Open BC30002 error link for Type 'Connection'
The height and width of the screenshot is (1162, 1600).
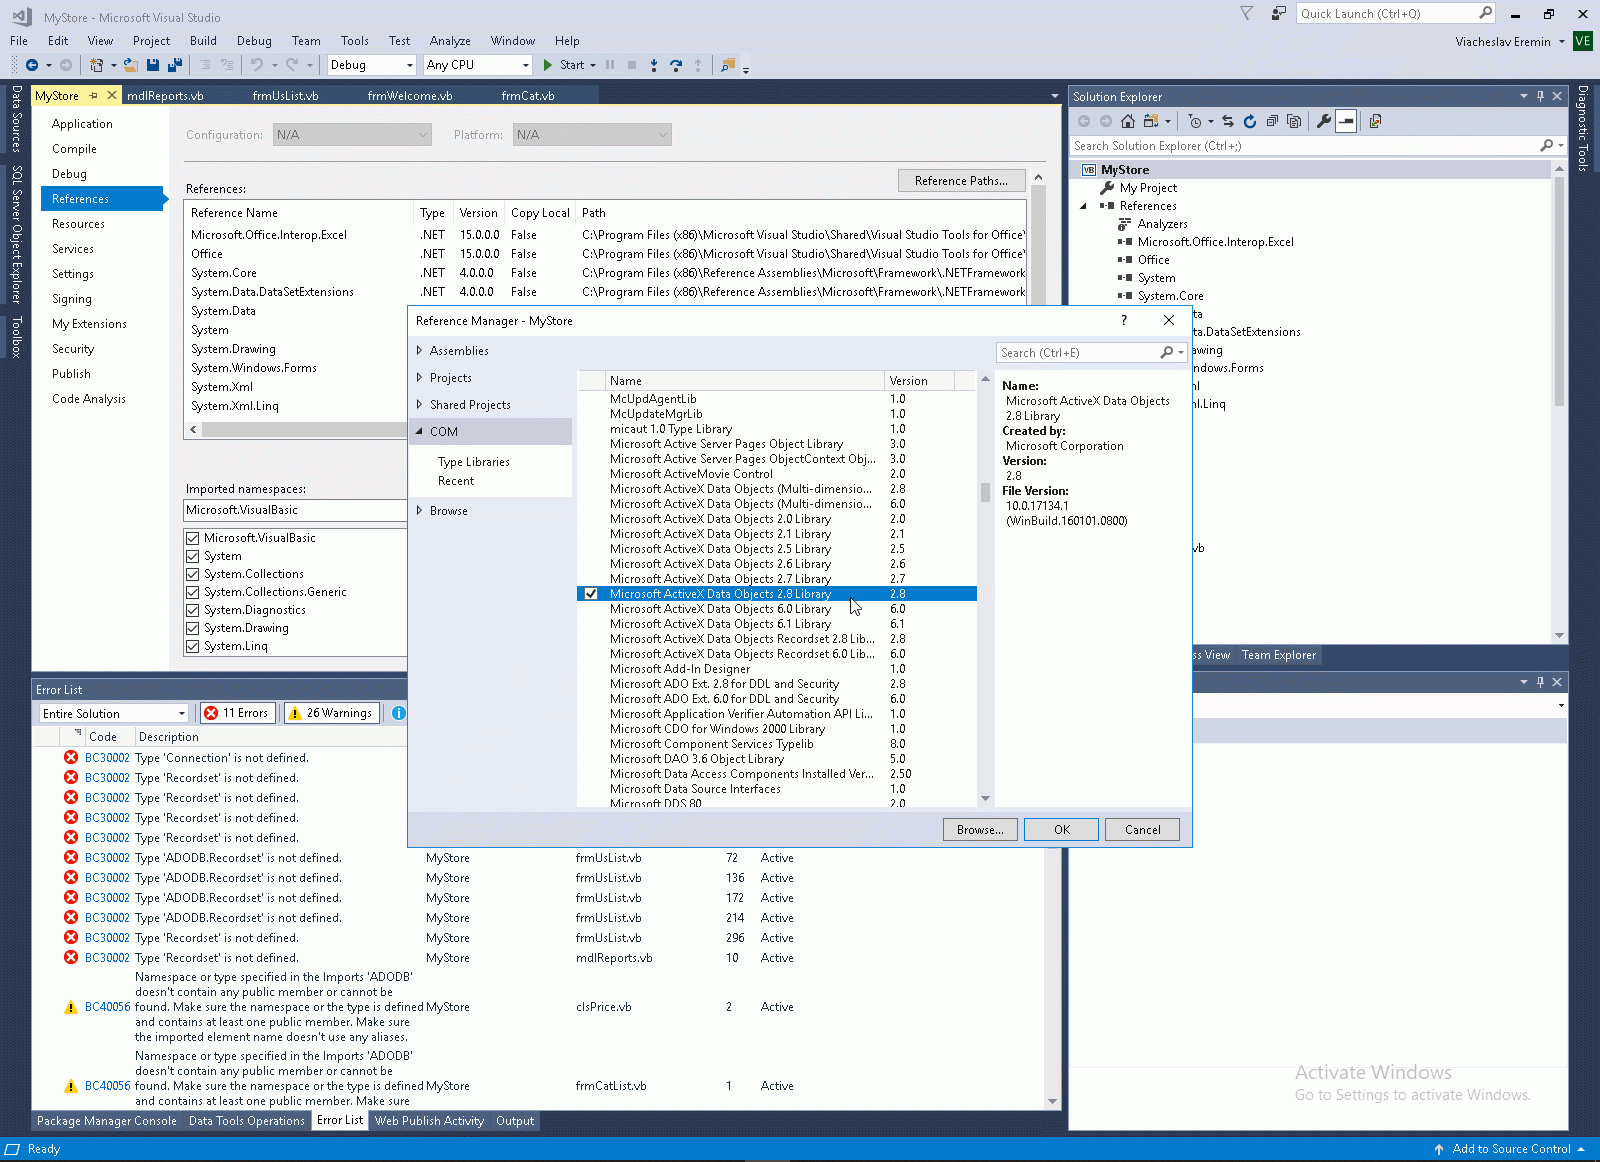point(107,758)
